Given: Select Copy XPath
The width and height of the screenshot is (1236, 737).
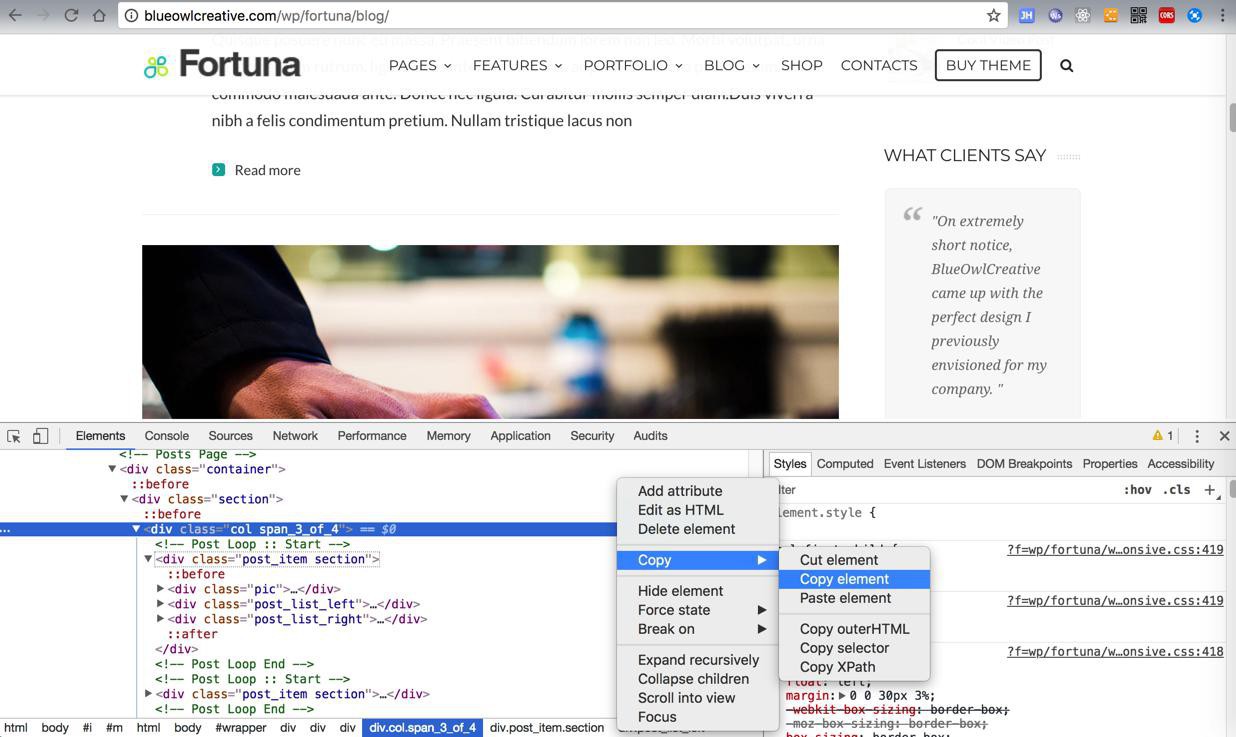Looking at the screenshot, I should coord(854,667).
